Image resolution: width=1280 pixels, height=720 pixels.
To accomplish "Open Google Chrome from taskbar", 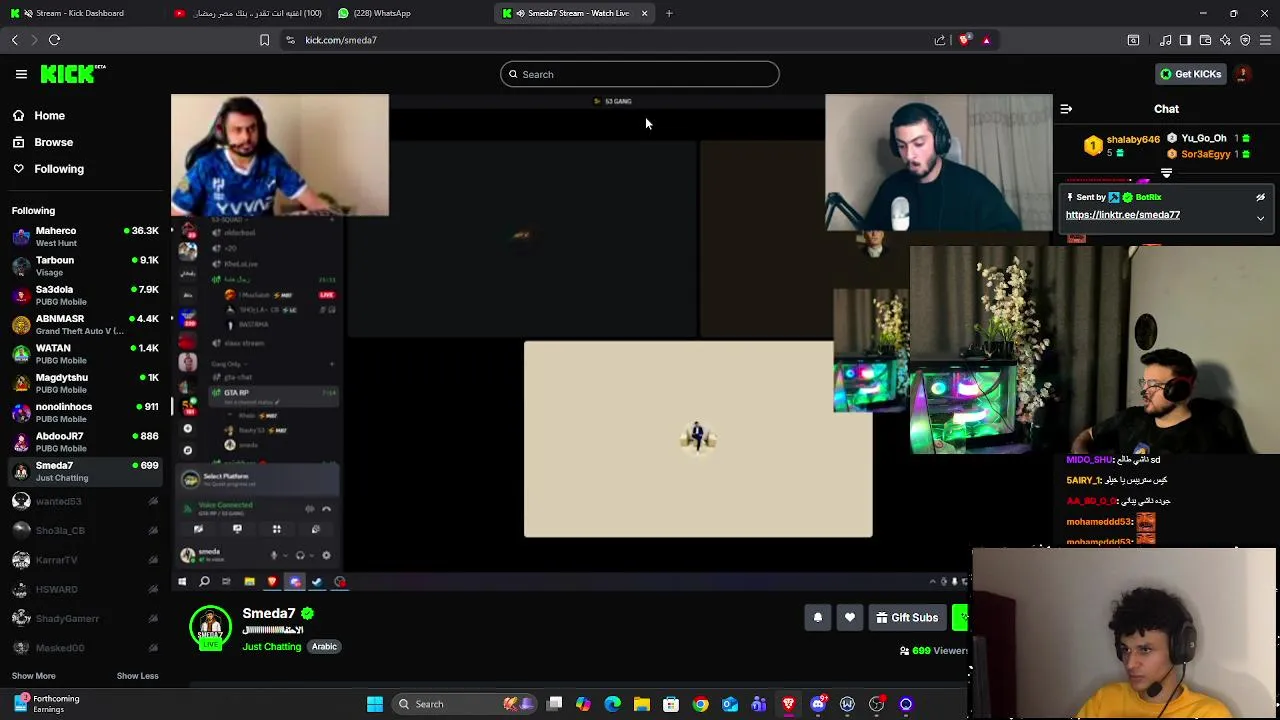I will tap(700, 704).
